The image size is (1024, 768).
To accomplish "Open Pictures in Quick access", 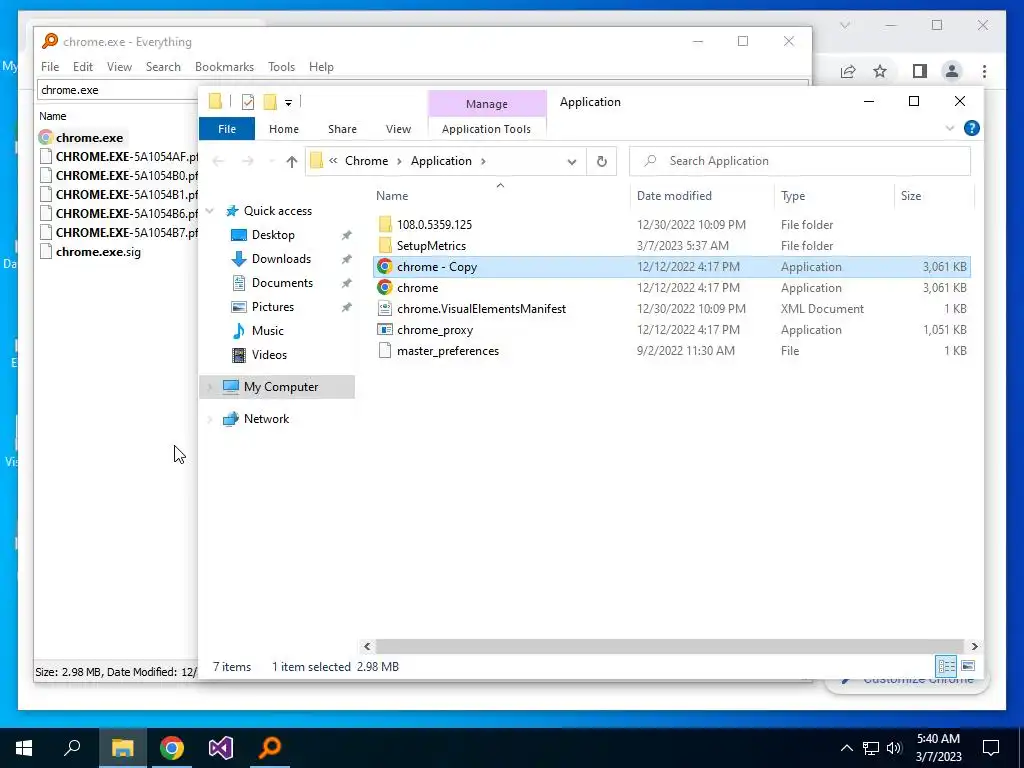I will [272, 307].
